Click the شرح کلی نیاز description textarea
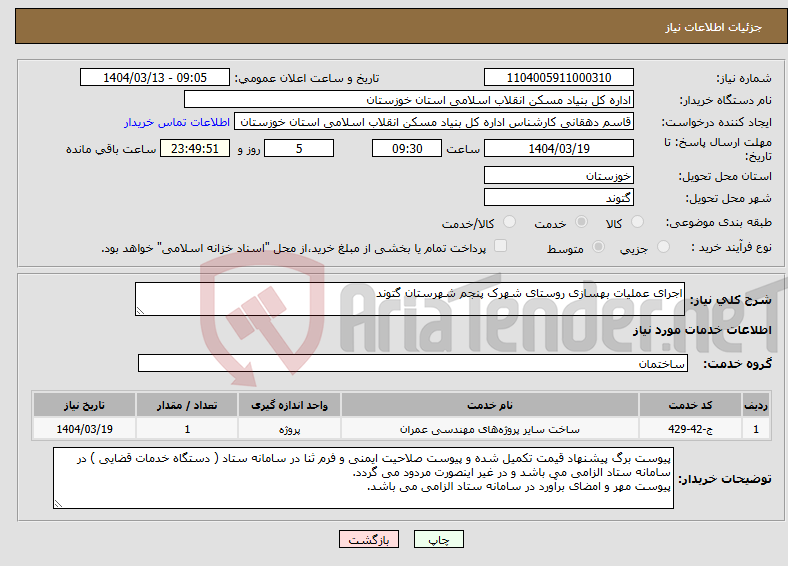This screenshot has height=566, width=788. [410, 299]
